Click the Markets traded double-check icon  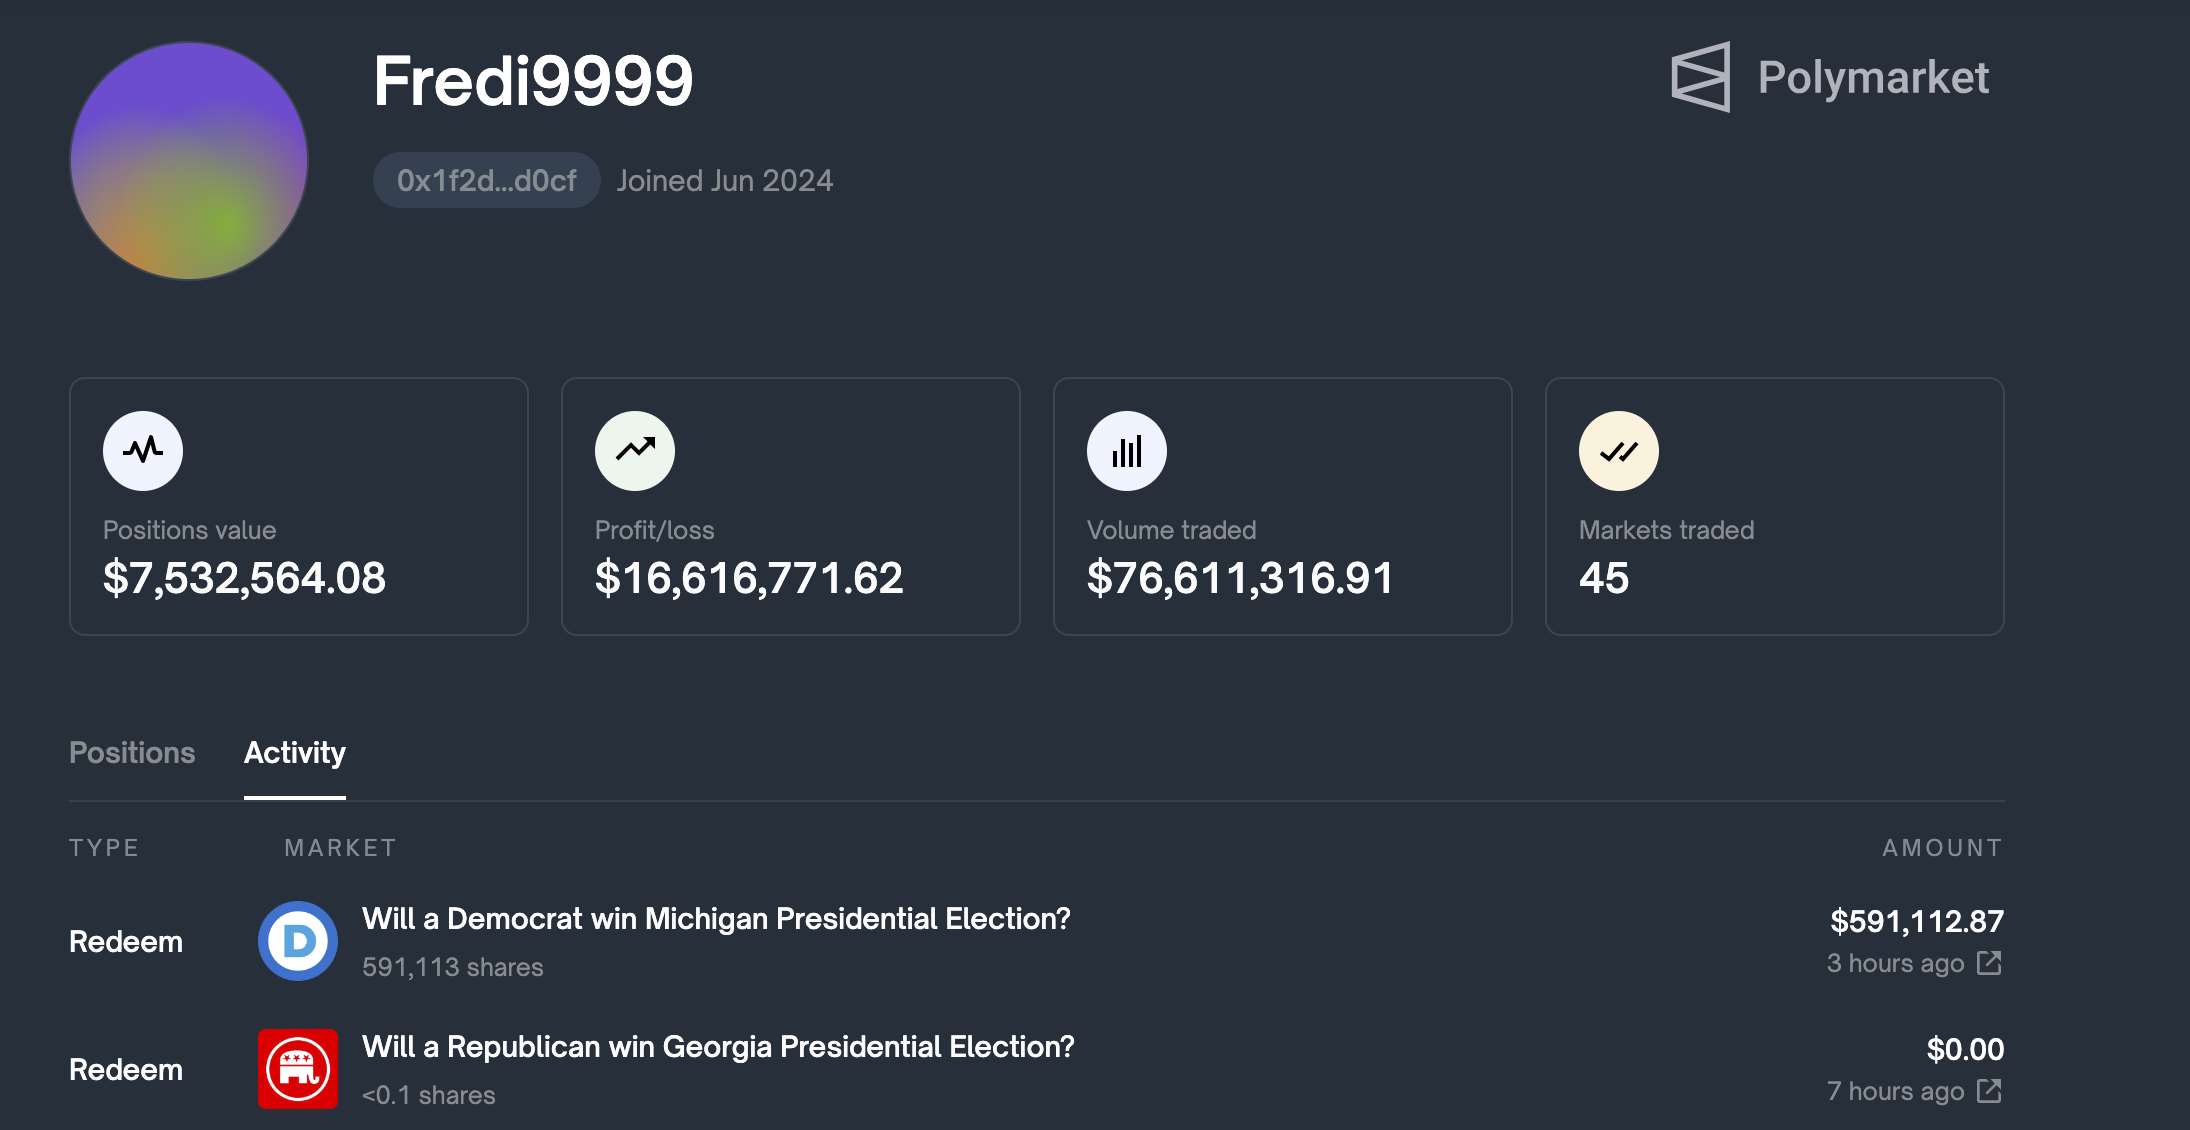pos(1619,451)
